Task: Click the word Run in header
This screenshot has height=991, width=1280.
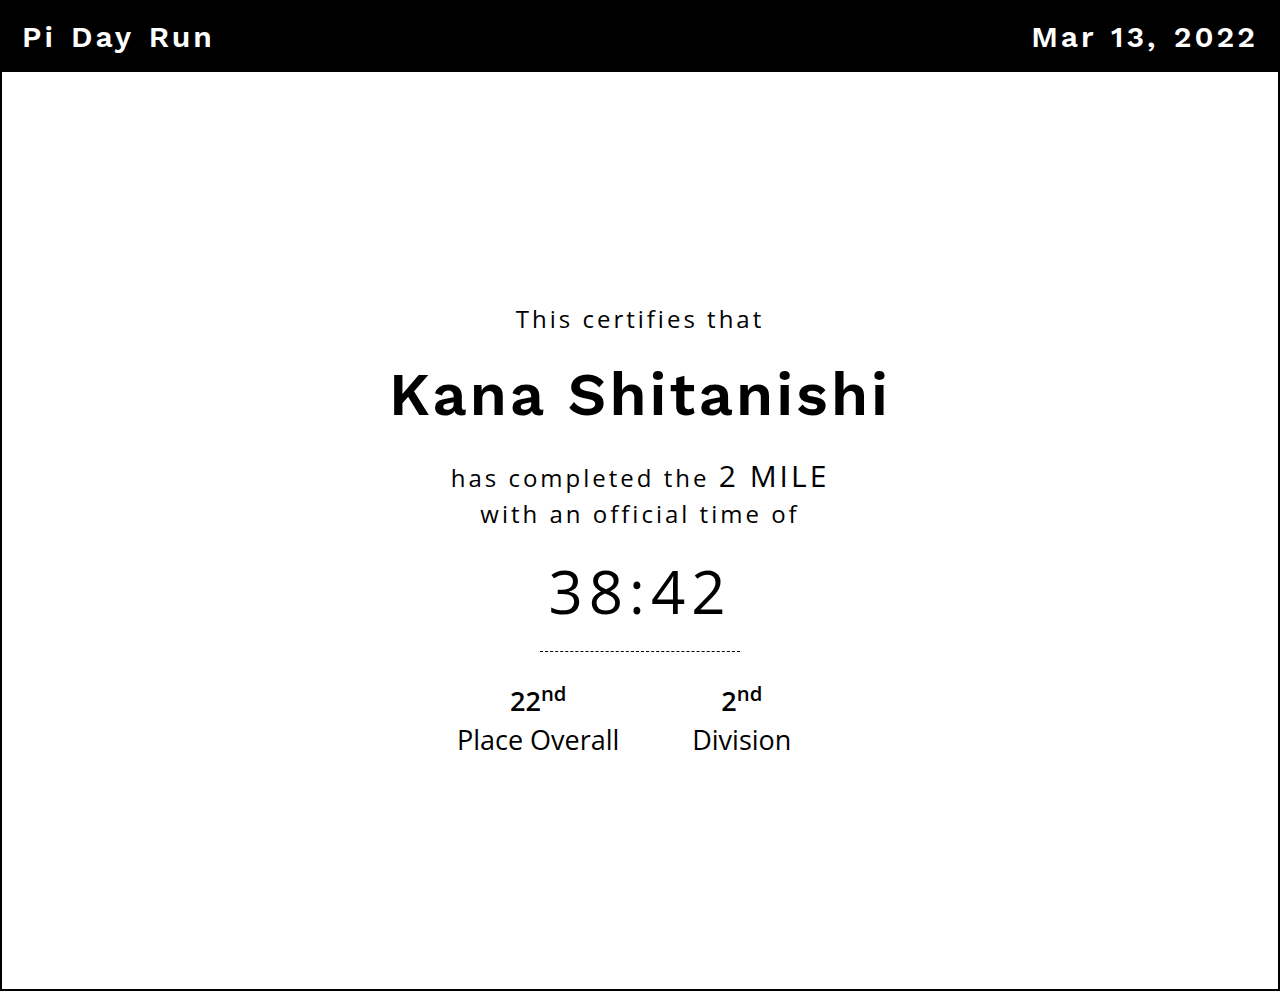Action: [180, 38]
